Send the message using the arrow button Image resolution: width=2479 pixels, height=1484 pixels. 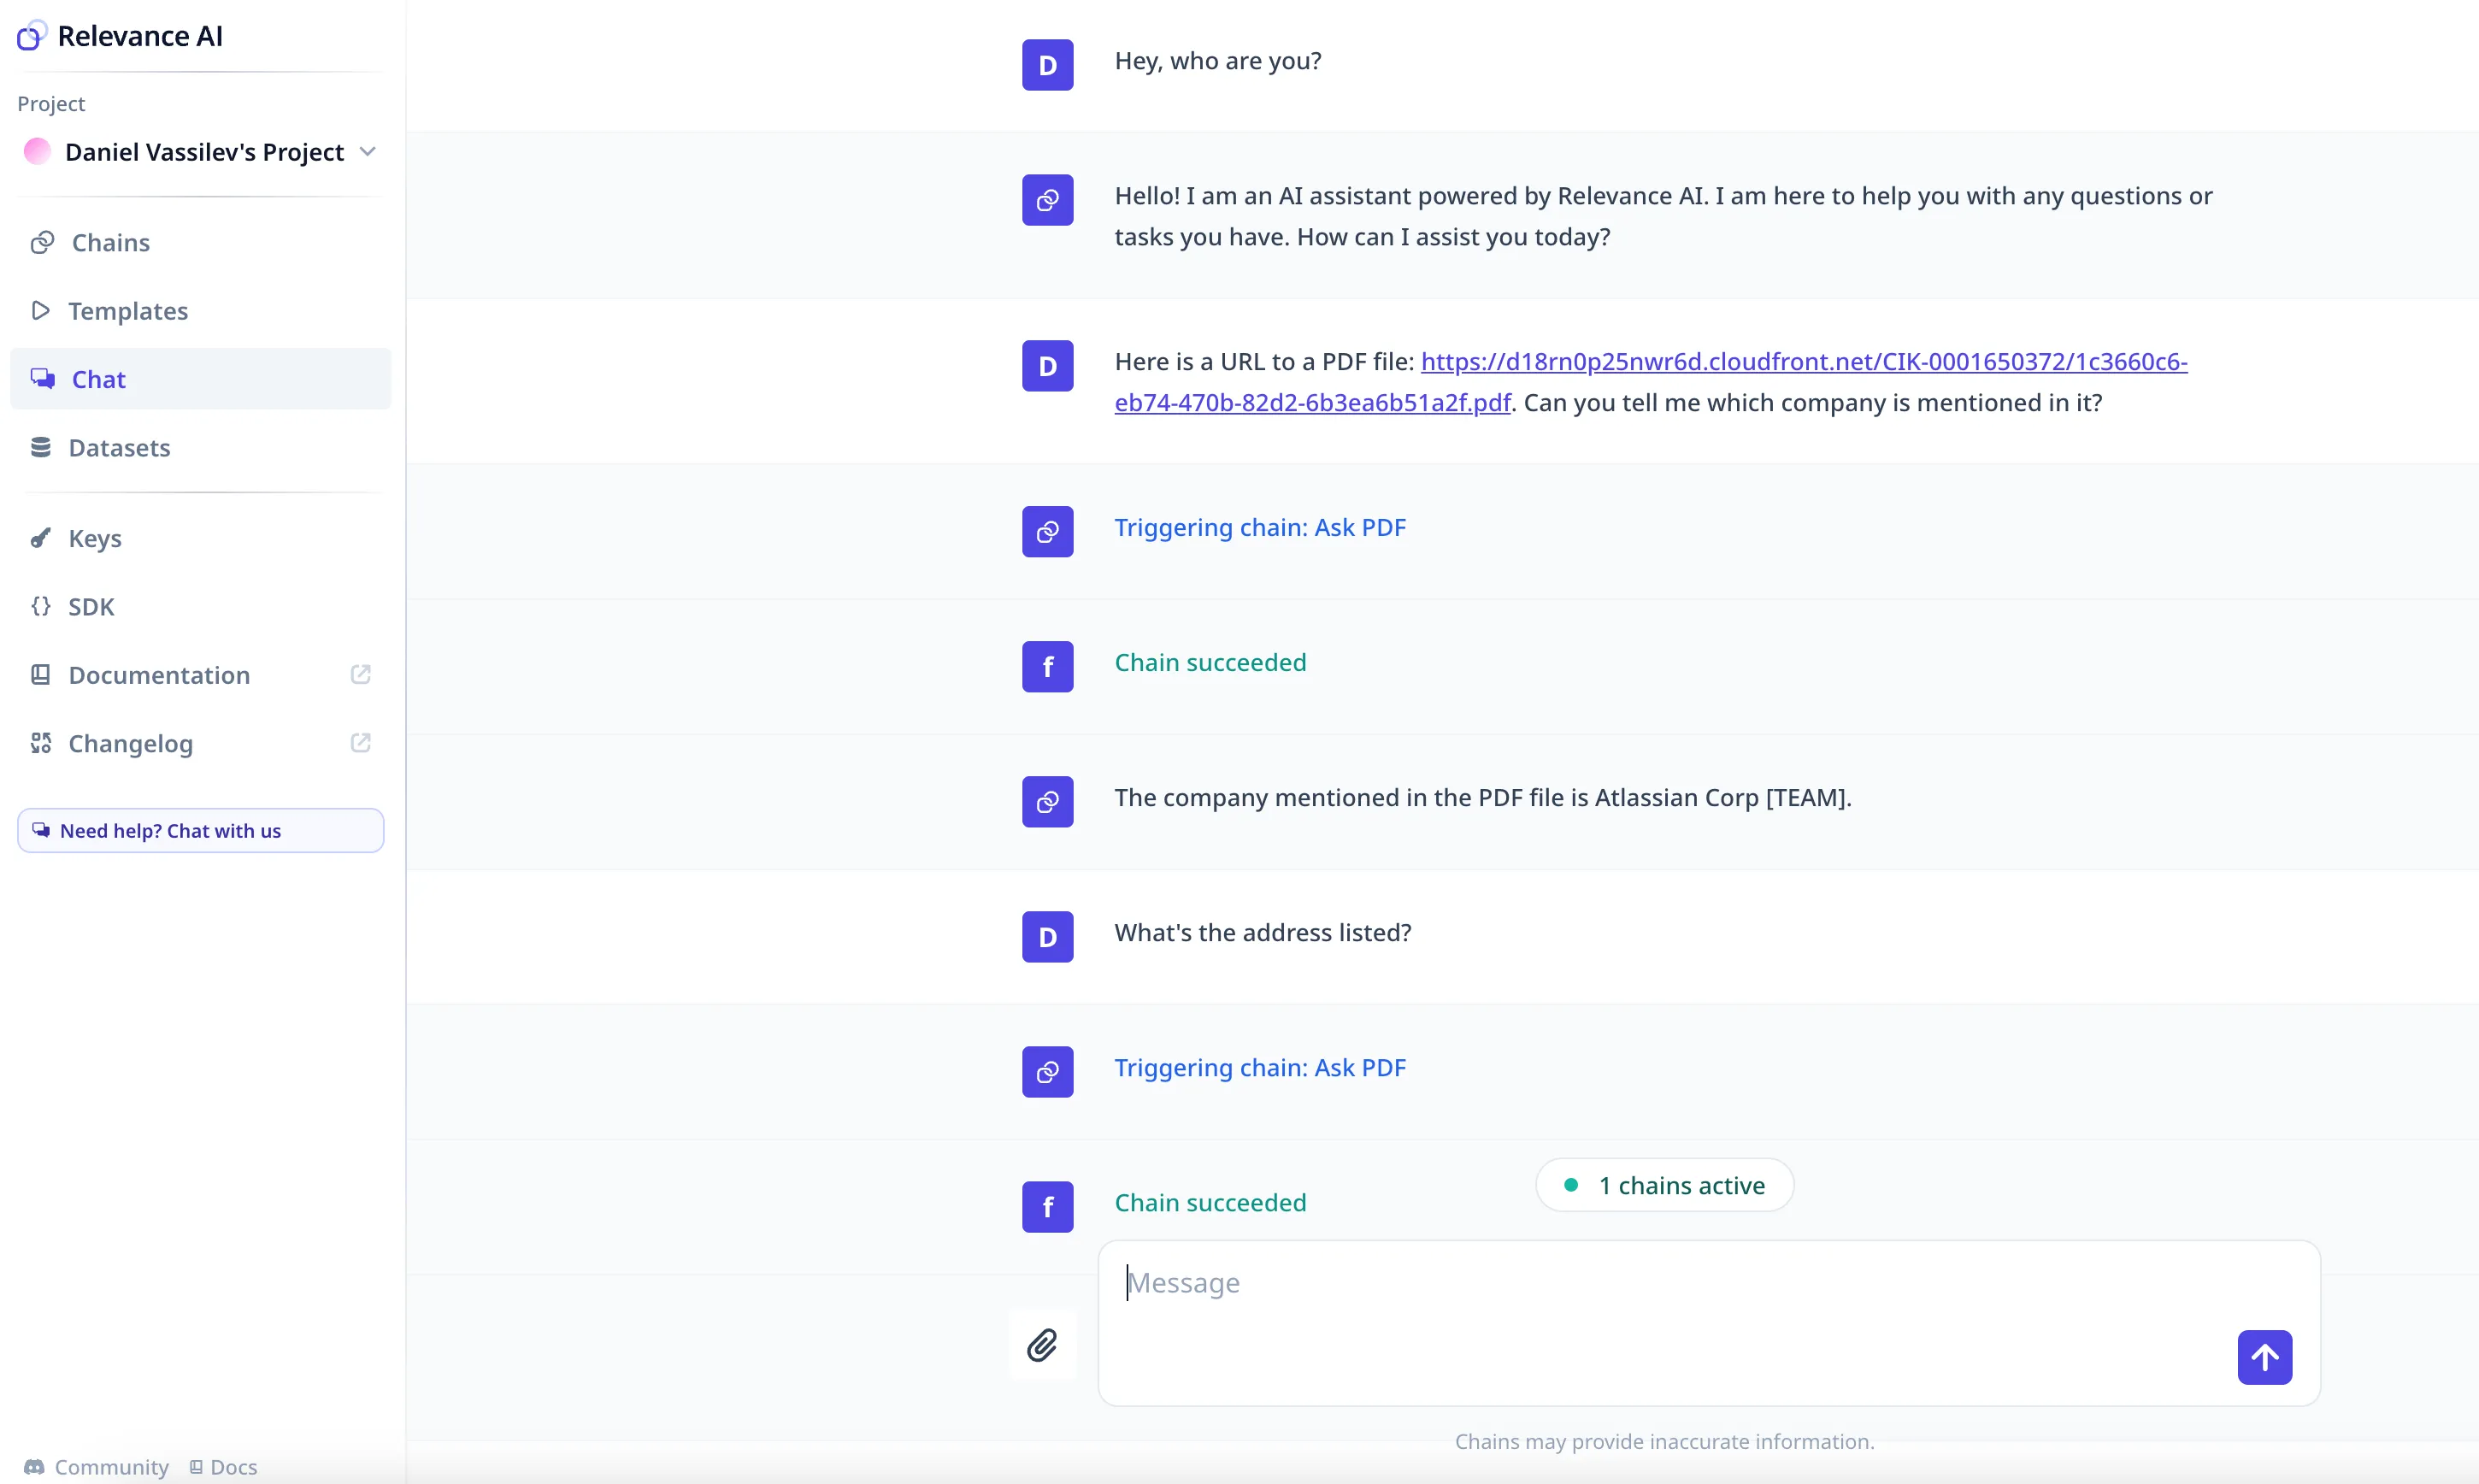(x=2265, y=1357)
